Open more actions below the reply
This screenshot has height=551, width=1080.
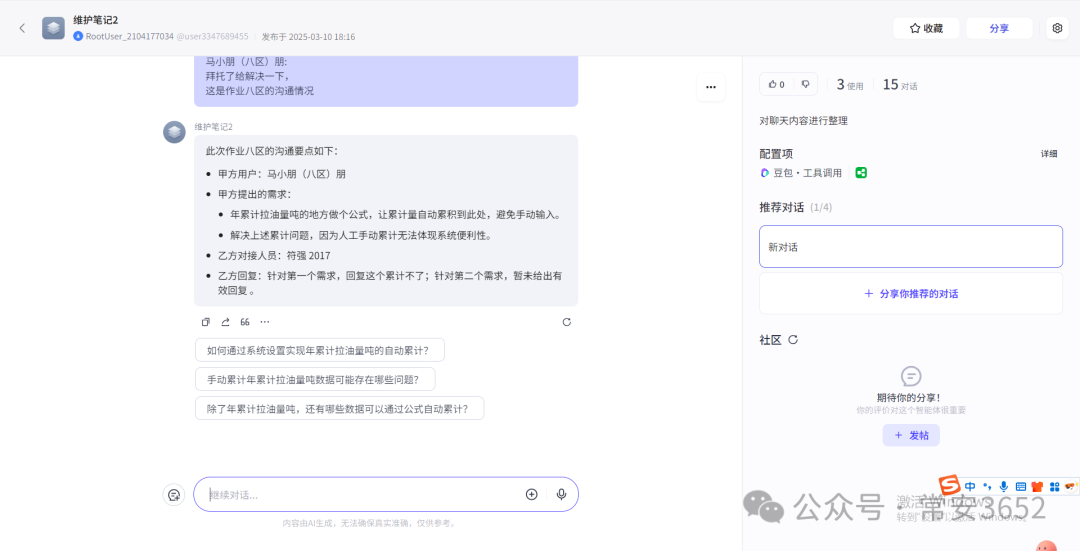(x=264, y=322)
